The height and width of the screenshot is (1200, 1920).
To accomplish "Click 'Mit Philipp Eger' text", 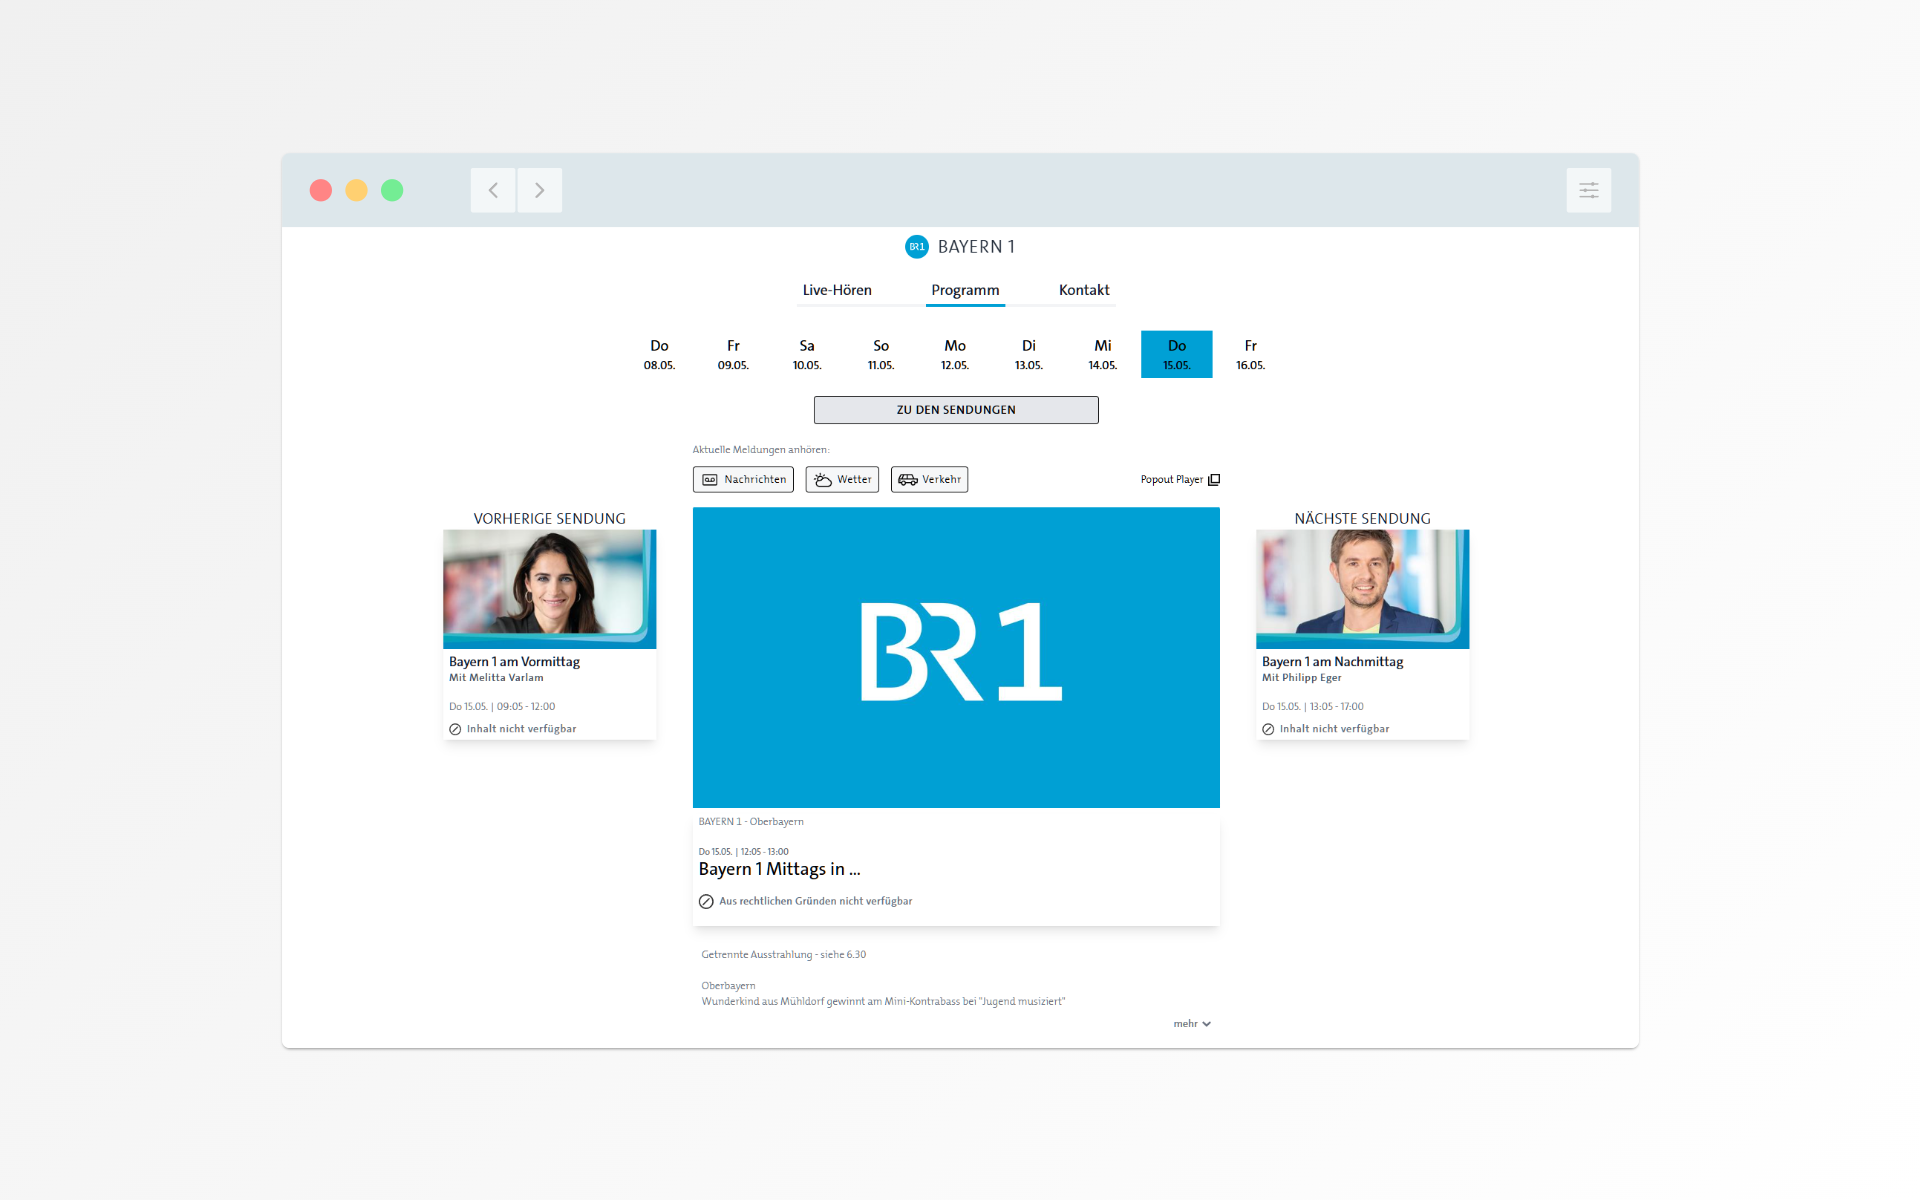I will coord(1301,678).
